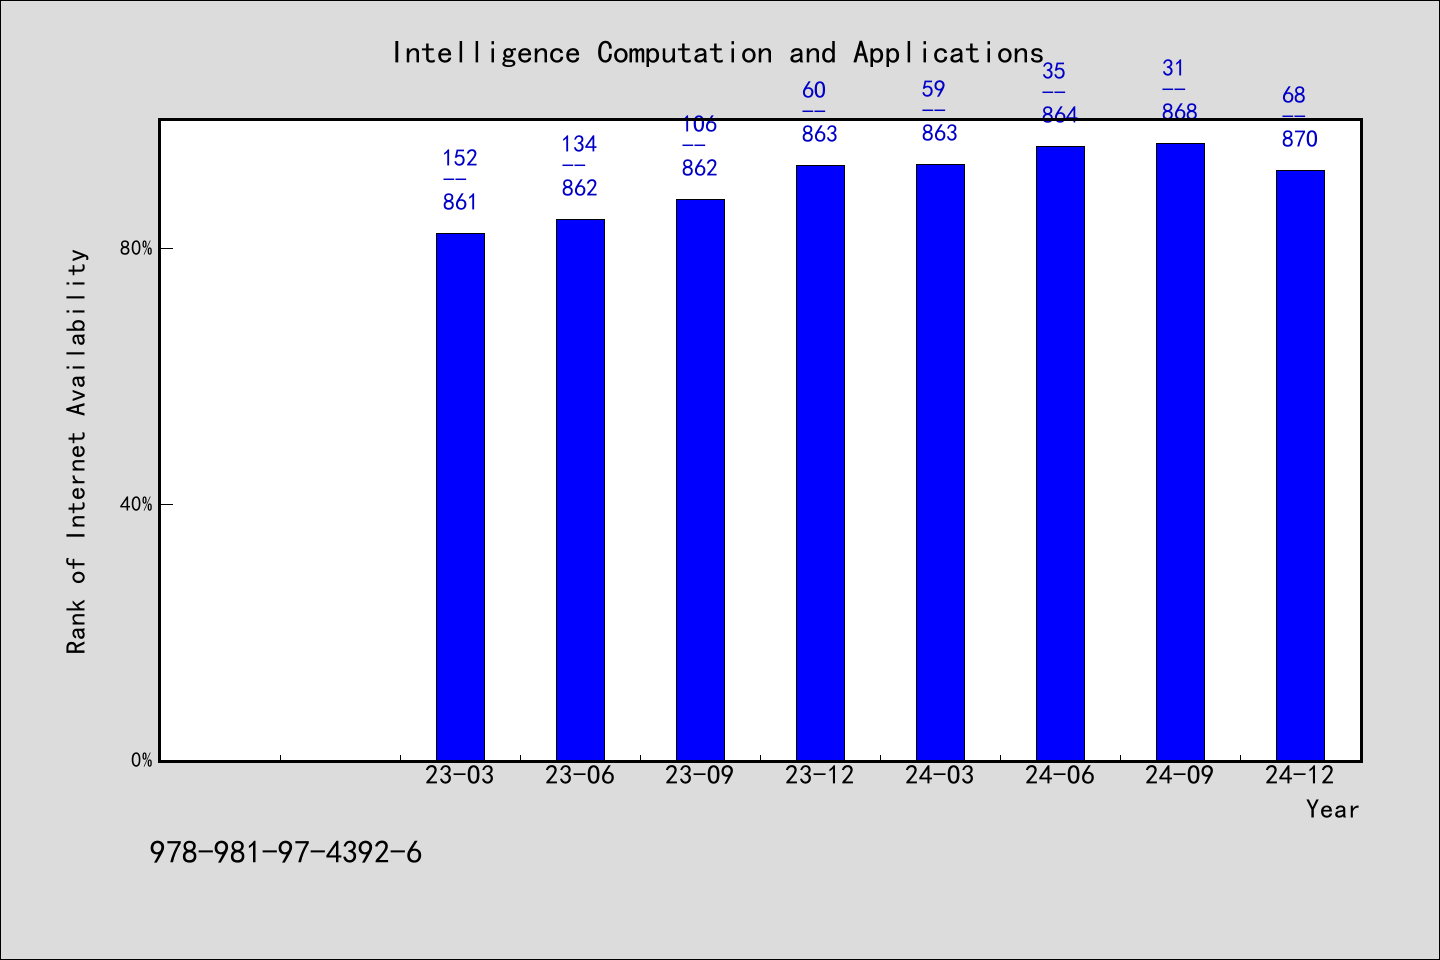Click total value 868 above 24-09 bar

pos(1180,112)
